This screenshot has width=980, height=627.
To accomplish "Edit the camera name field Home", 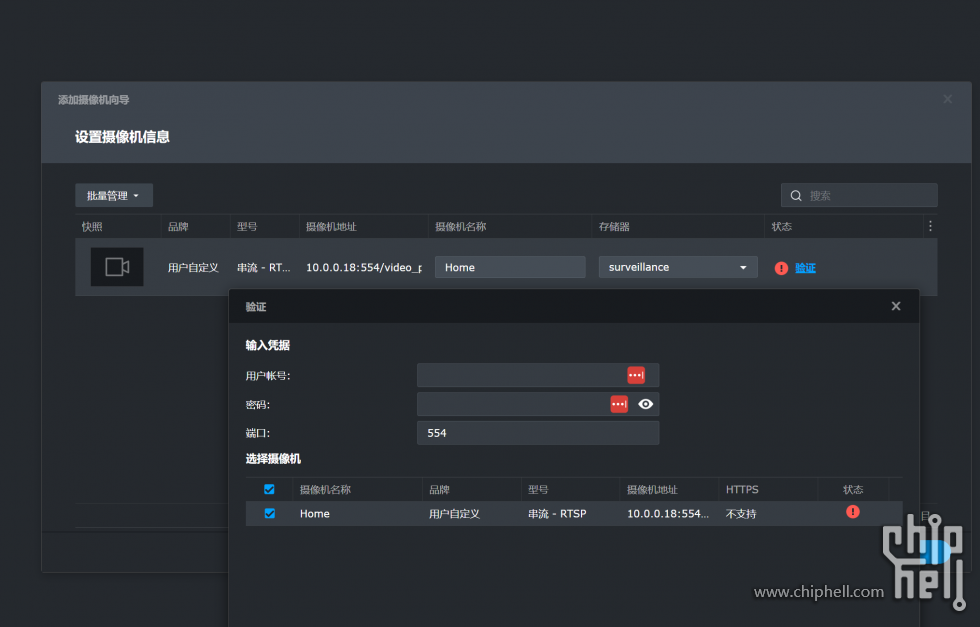I will click(x=510, y=267).
